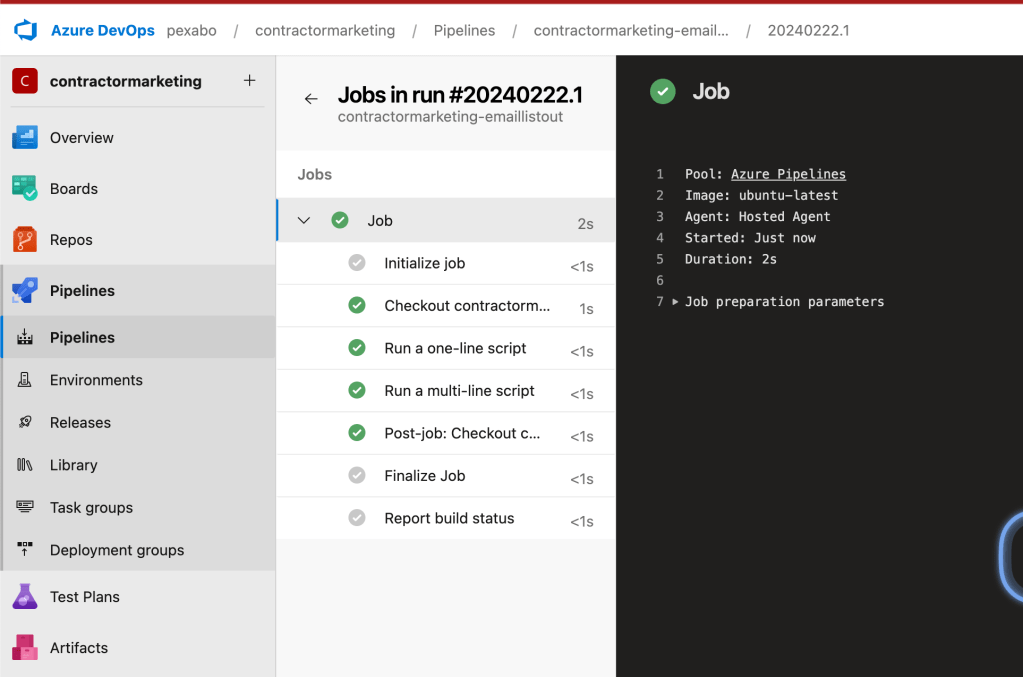
Task: Open Pipelines breadcrumb in header
Action: pos(464,31)
